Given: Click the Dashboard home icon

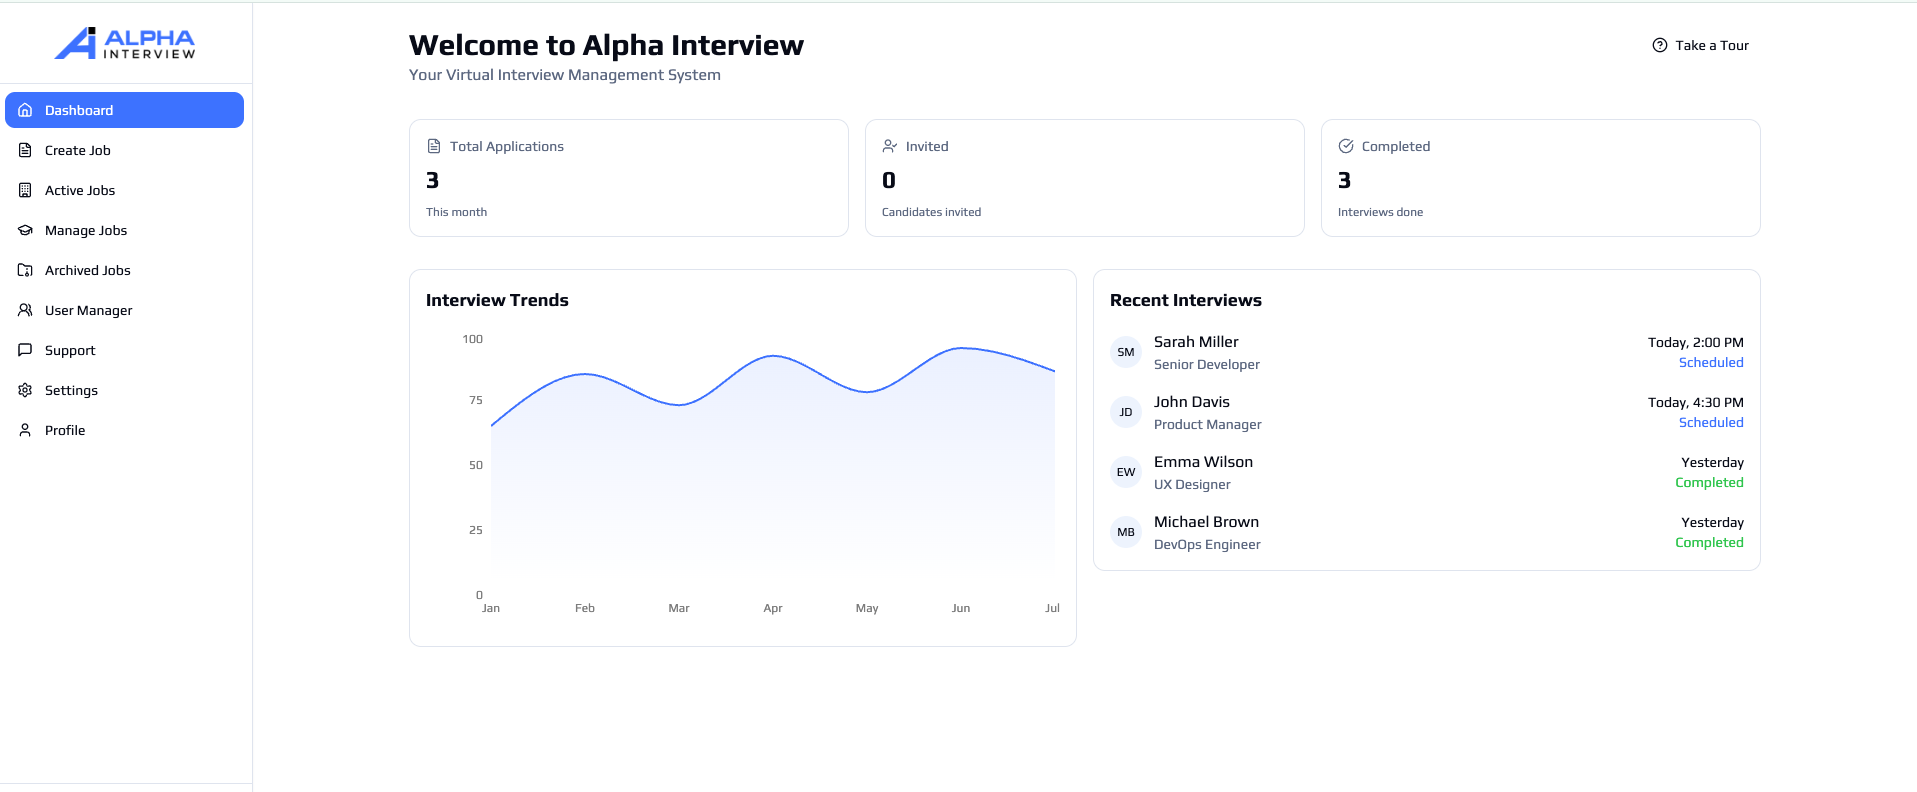Looking at the screenshot, I should point(26,110).
